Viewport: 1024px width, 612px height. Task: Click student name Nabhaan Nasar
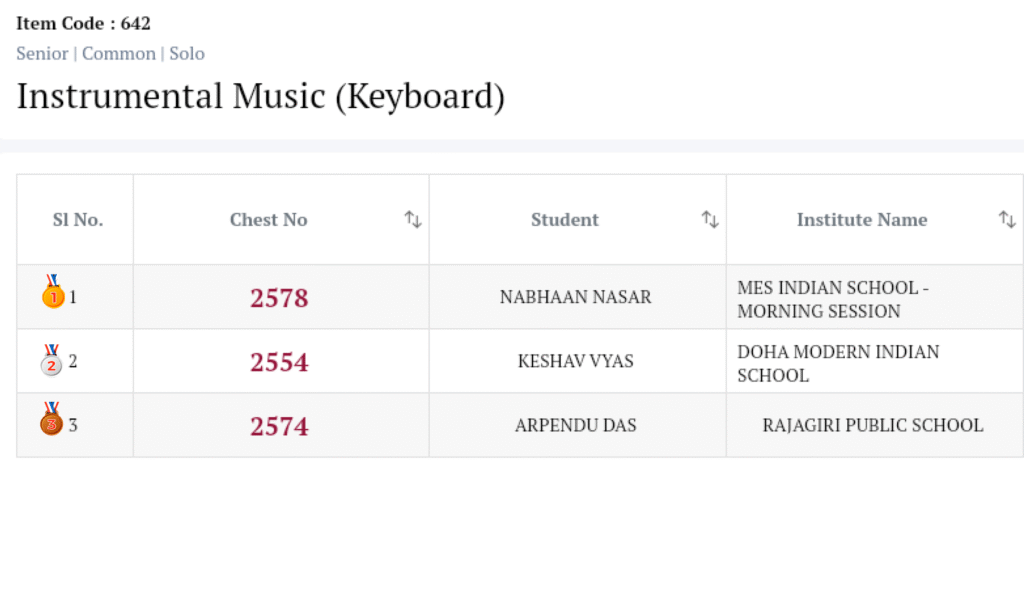pos(575,297)
